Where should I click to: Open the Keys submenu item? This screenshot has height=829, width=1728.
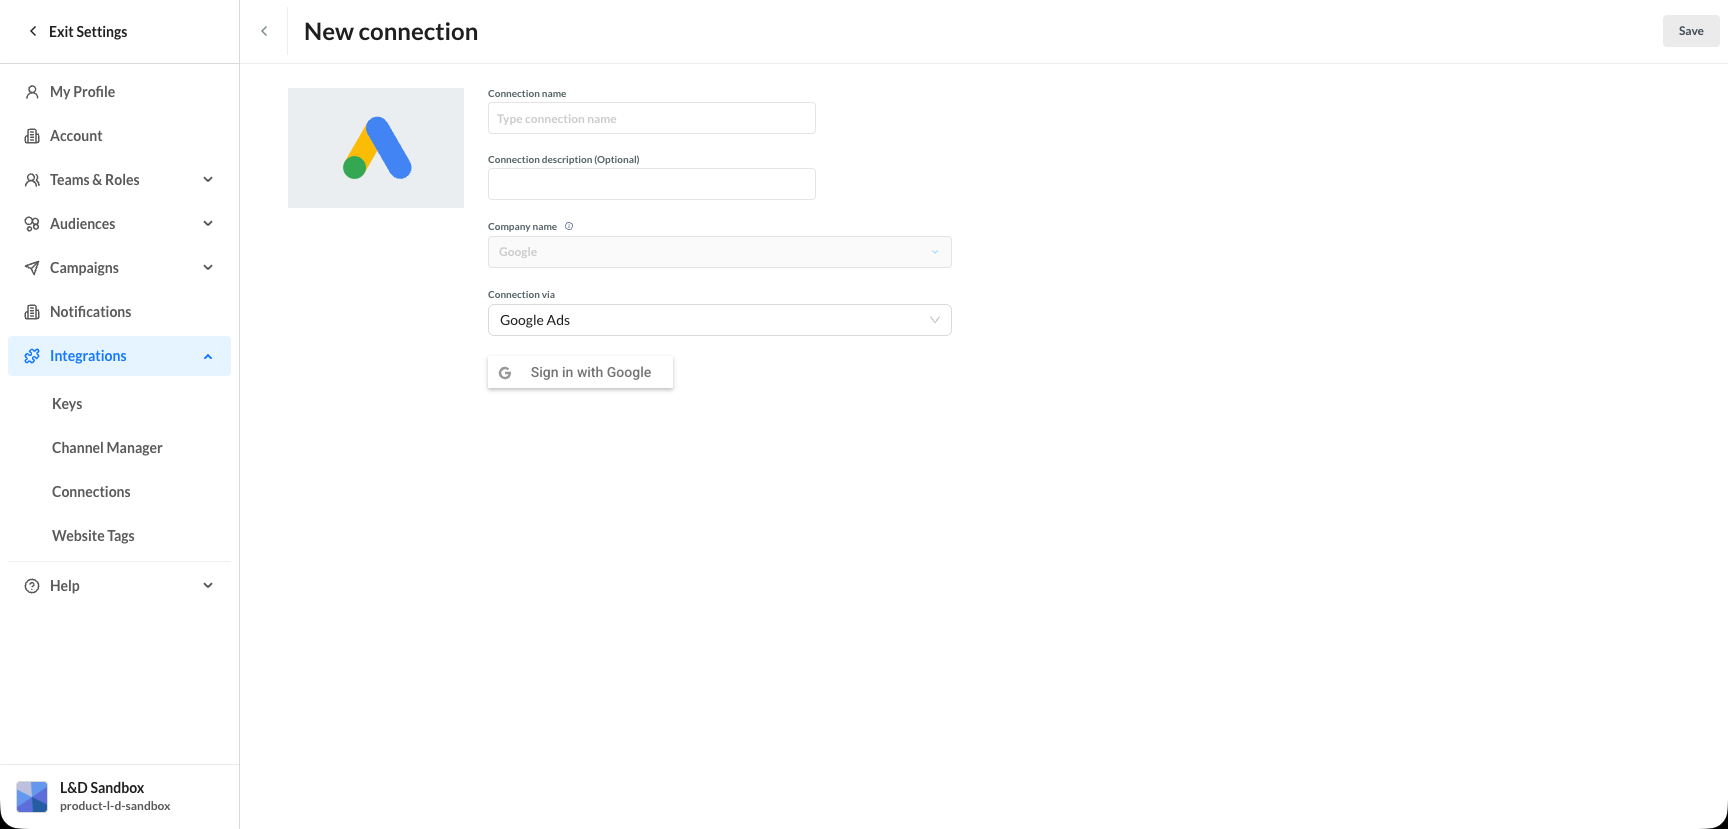67,404
